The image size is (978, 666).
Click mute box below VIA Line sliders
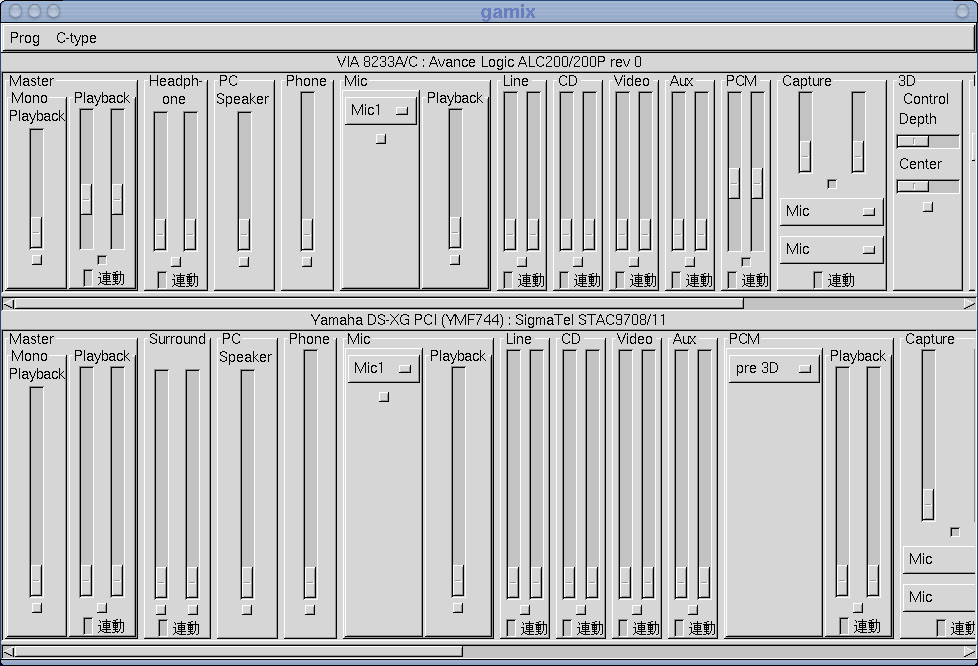pos(522,261)
